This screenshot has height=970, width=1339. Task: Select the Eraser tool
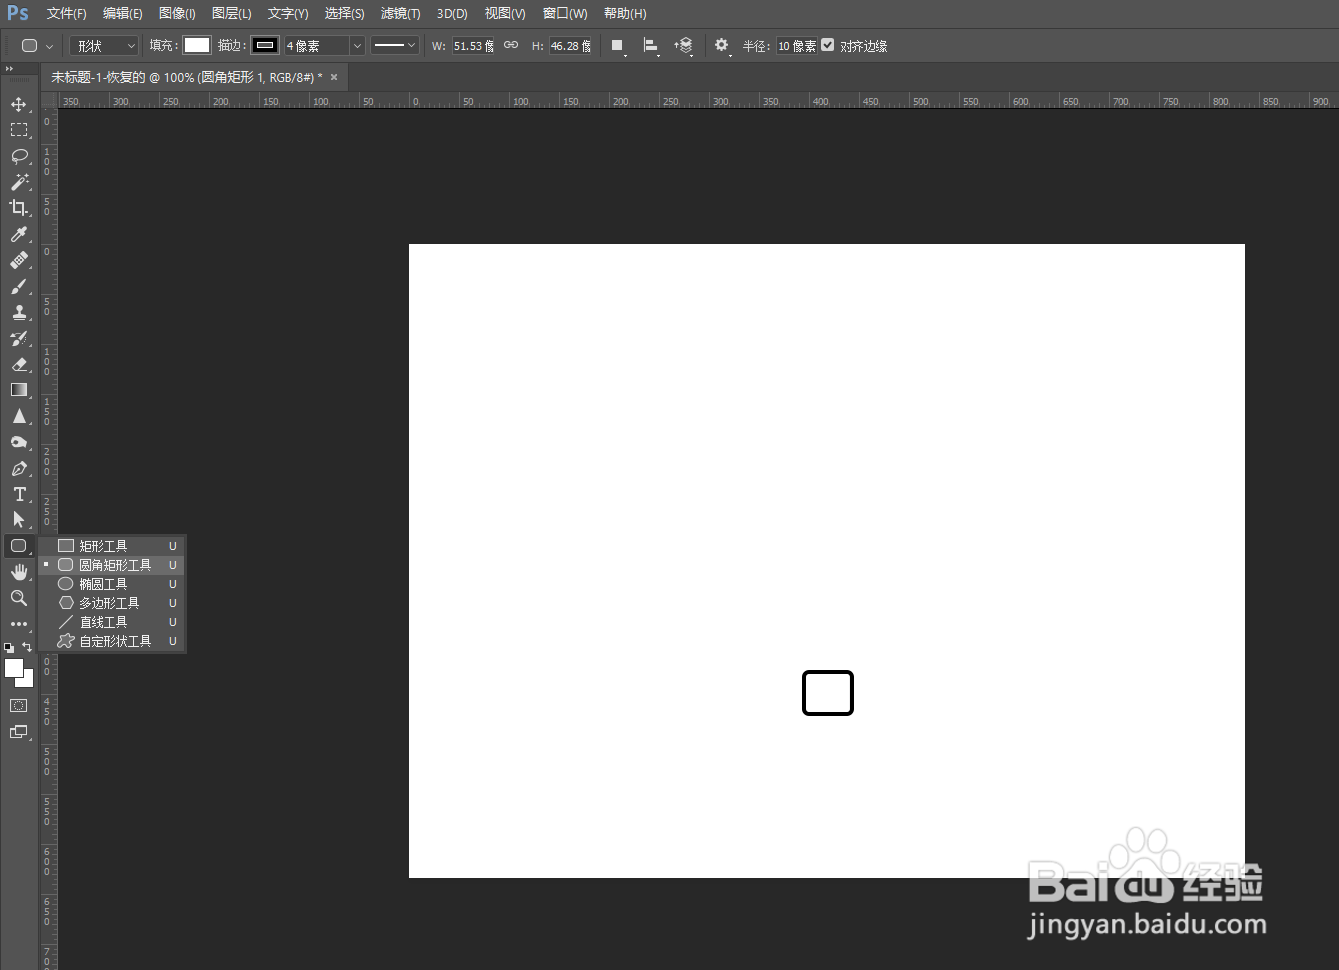pos(19,364)
